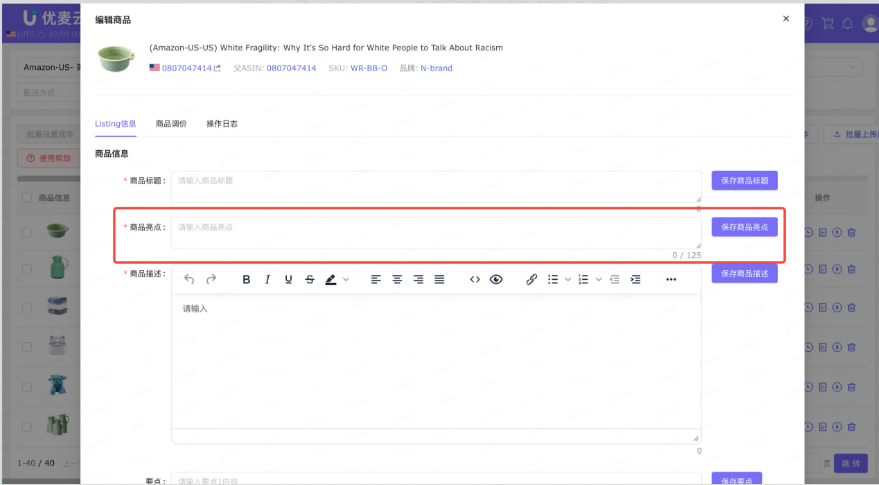Align description text left

click(x=376, y=279)
